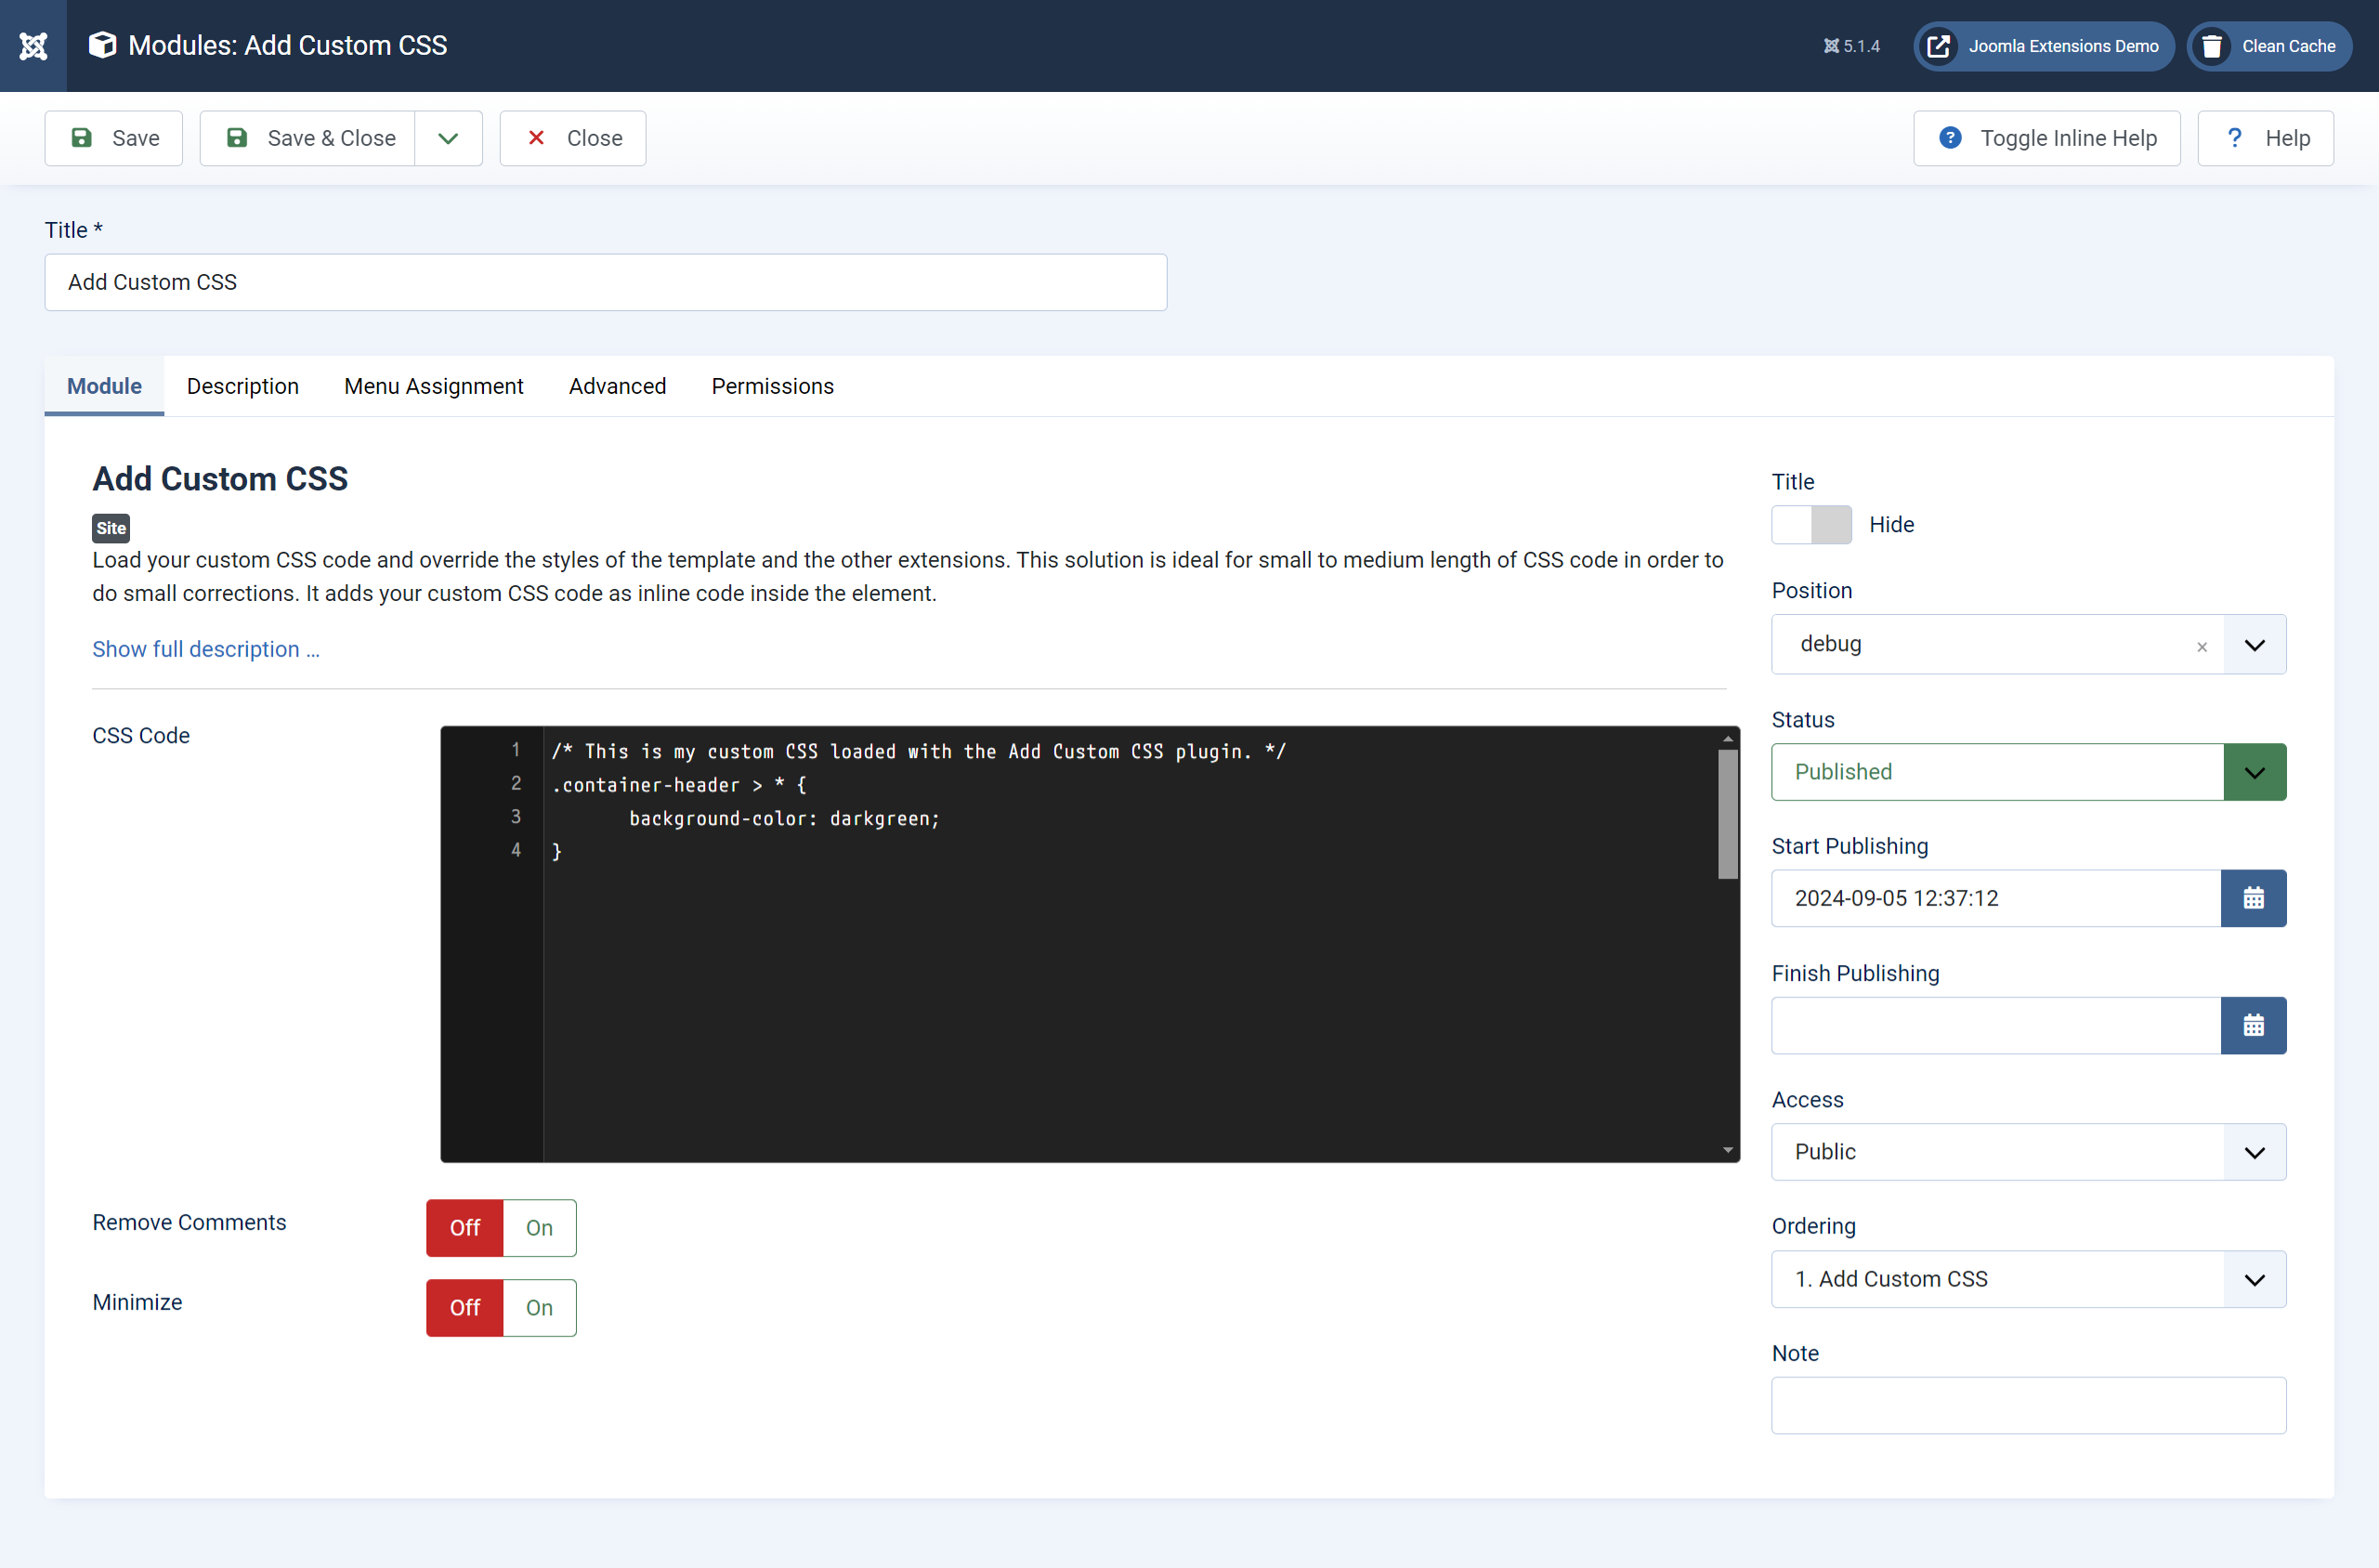2379x1568 pixels.
Task: Click the Joomla version 5.1.4 indicator
Action: 1851,46
